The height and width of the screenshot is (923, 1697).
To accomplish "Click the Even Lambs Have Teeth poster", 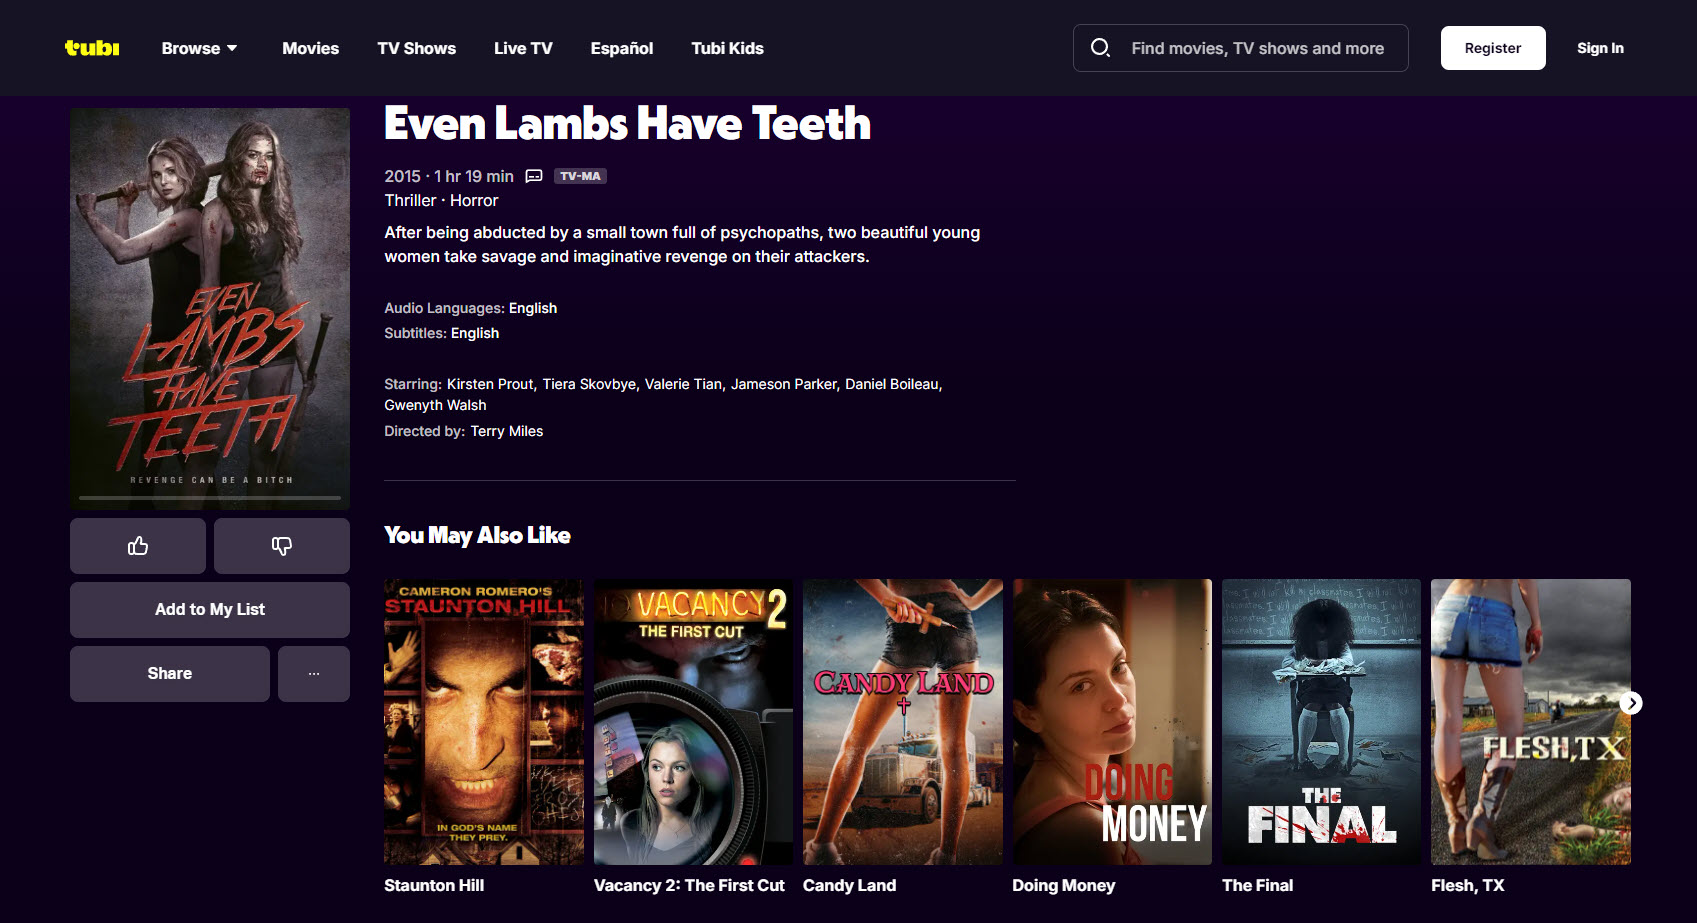I will (x=210, y=308).
